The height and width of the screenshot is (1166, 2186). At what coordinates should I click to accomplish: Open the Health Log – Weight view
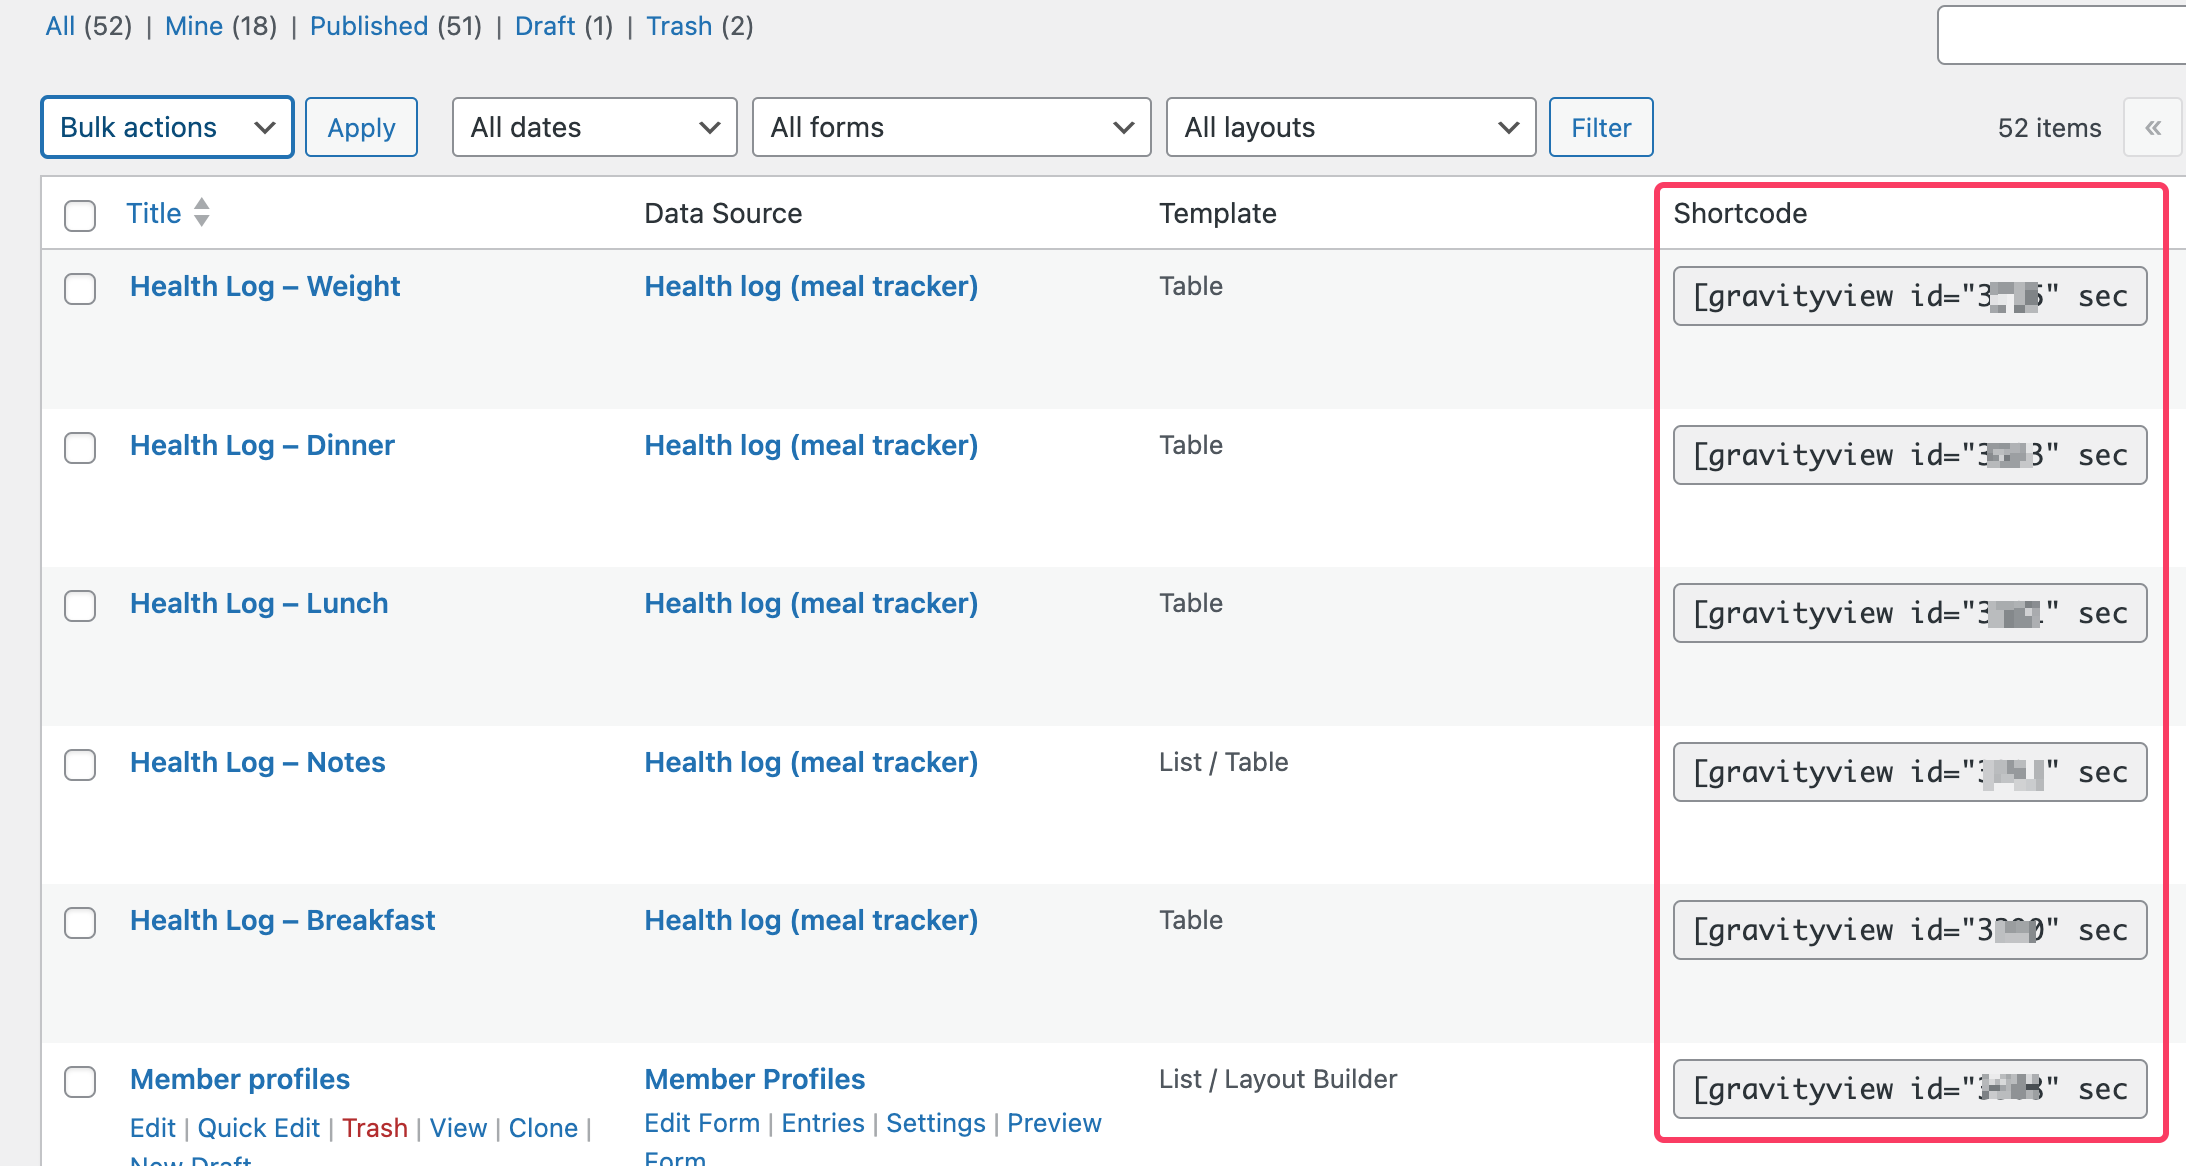[265, 286]
